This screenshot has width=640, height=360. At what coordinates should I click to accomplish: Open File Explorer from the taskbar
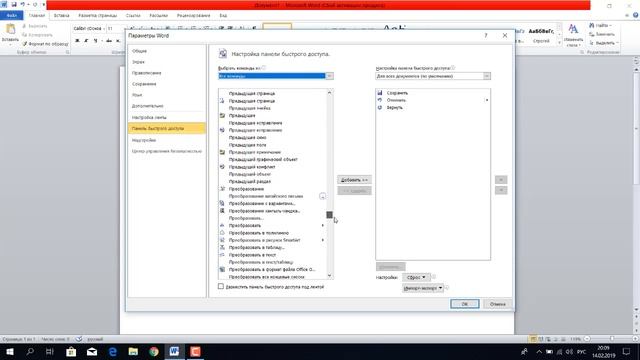click(133, 351)
